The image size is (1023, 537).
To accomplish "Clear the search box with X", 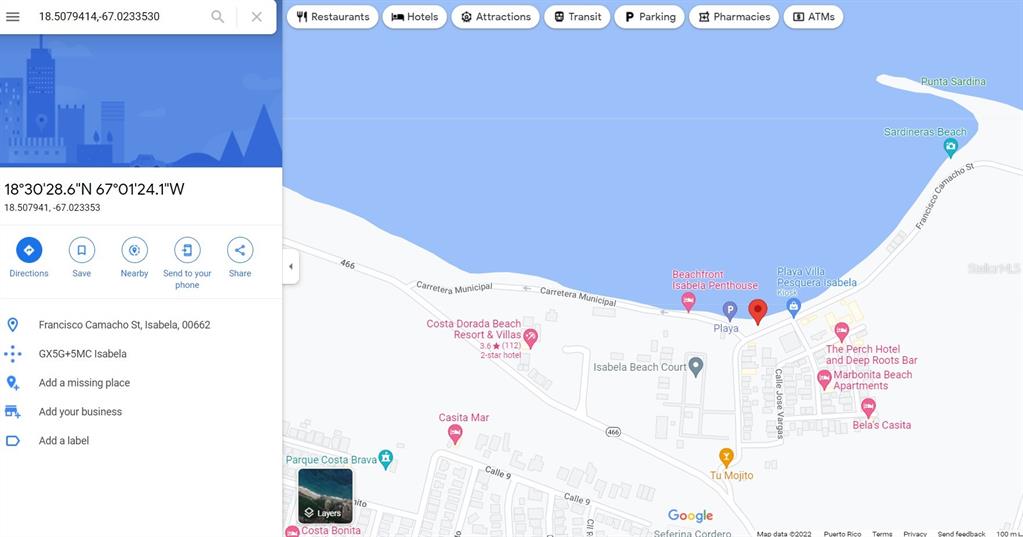I will 257,17.
